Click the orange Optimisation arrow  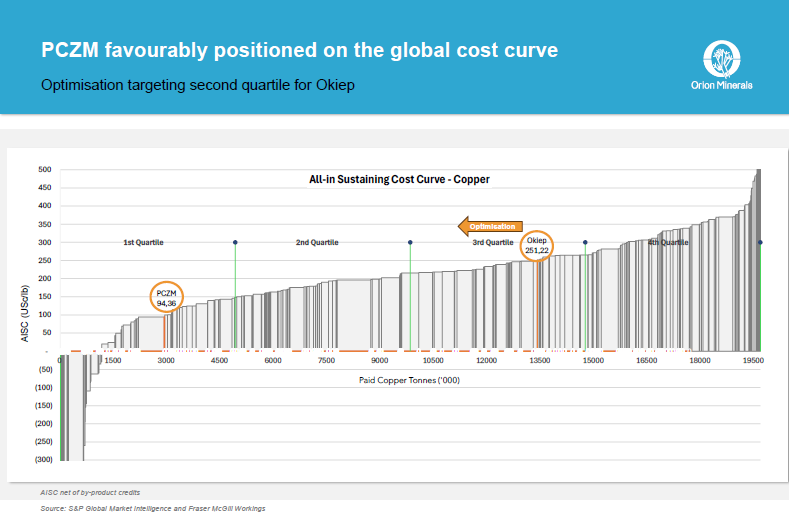[x=490, y=226]
